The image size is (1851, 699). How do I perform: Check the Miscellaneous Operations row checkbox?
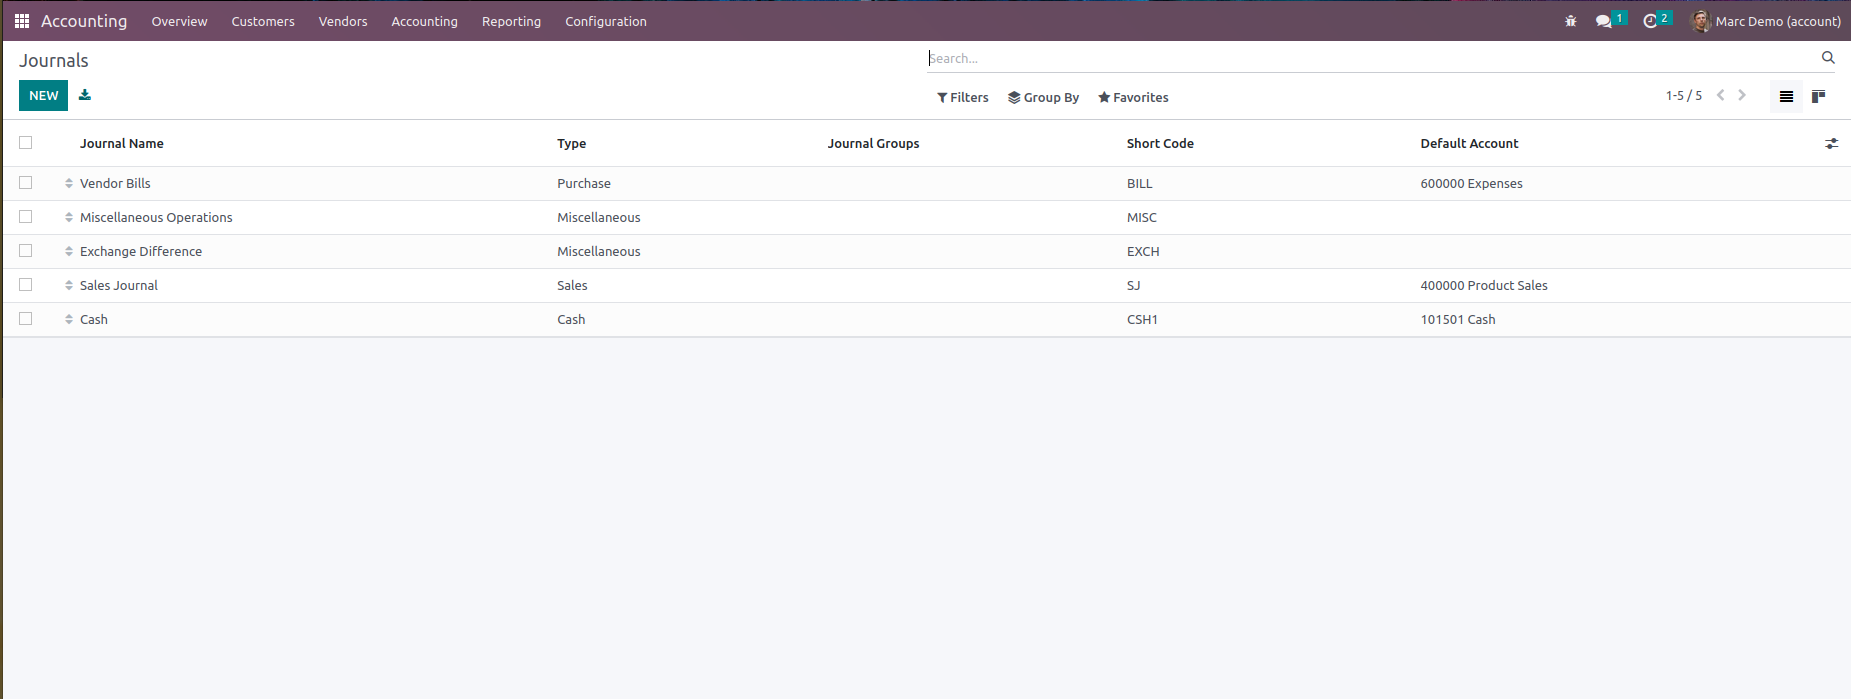(x=26, y=217)
